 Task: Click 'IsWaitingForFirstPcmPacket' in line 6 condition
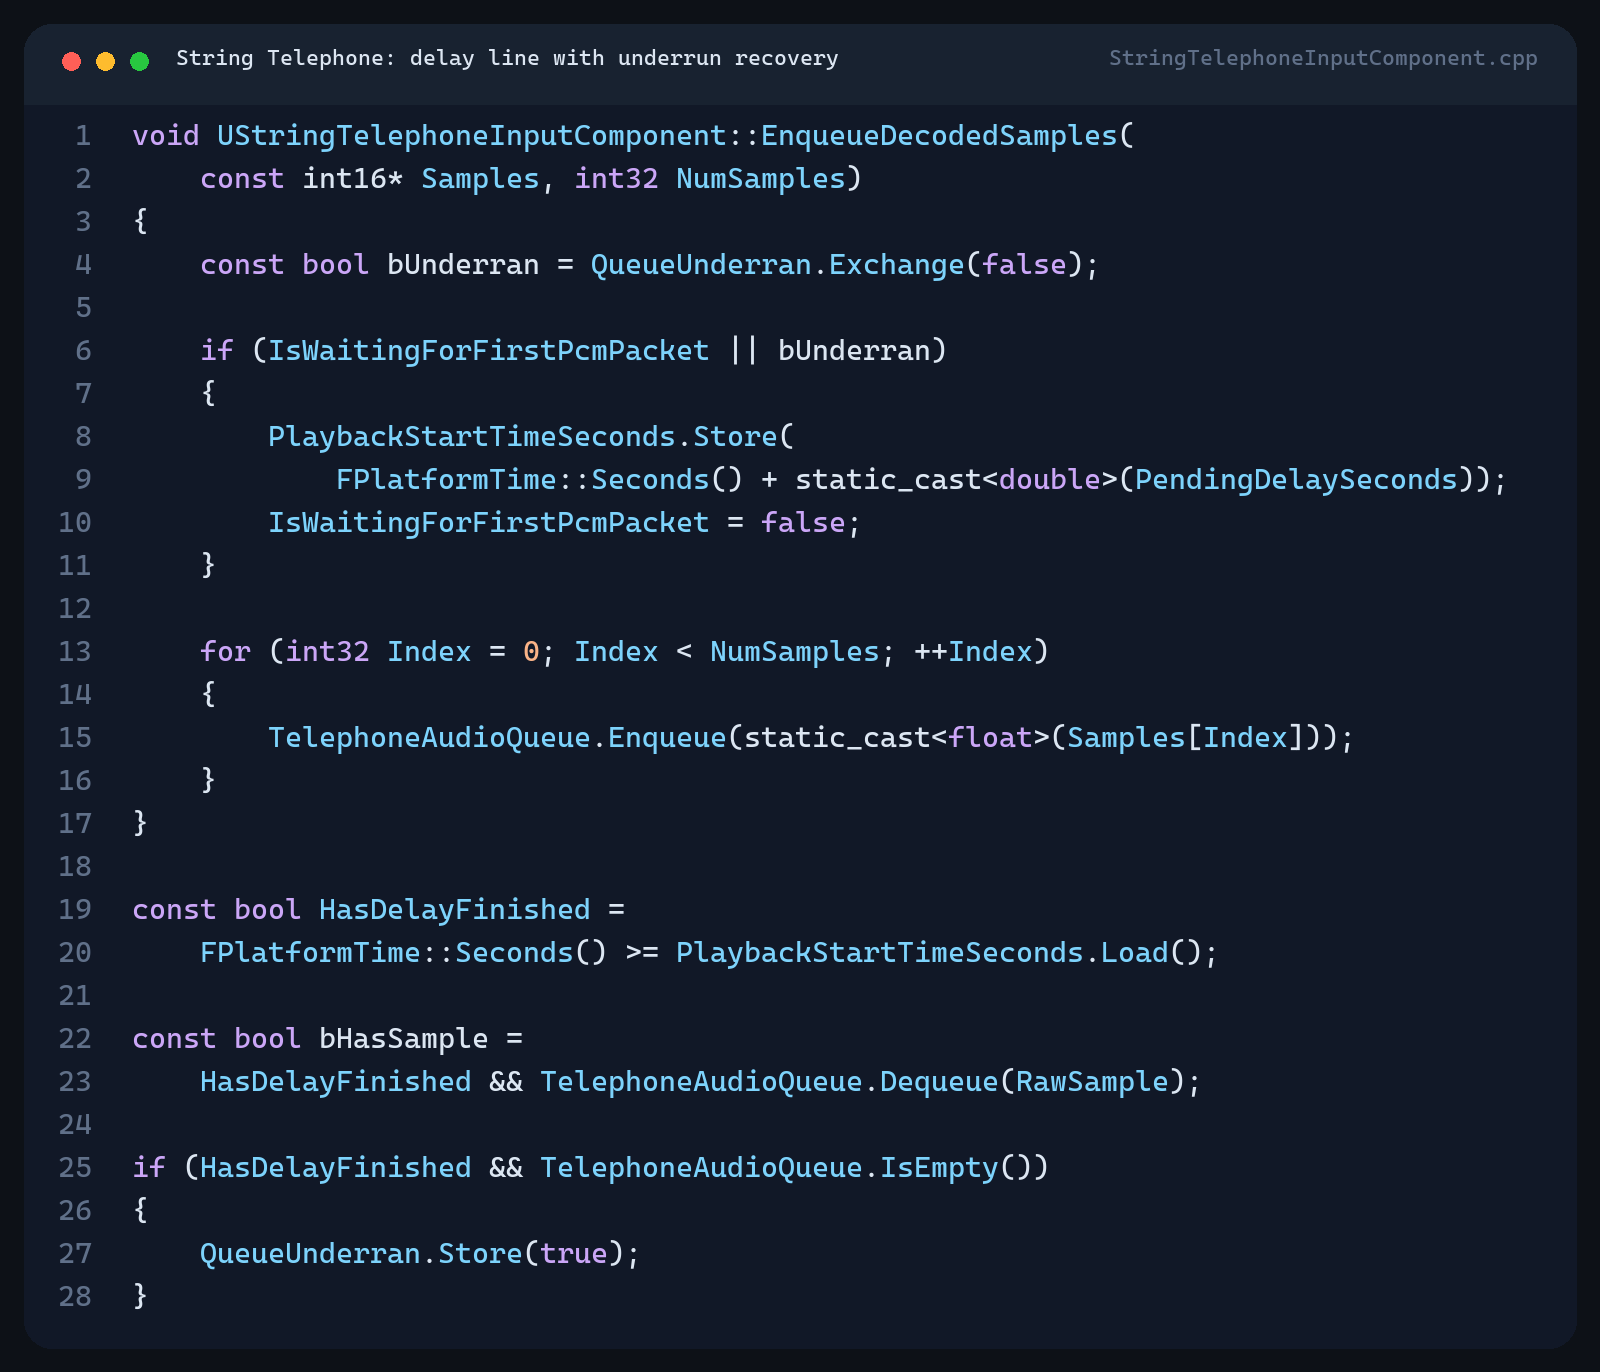click(x=488, y=350)
